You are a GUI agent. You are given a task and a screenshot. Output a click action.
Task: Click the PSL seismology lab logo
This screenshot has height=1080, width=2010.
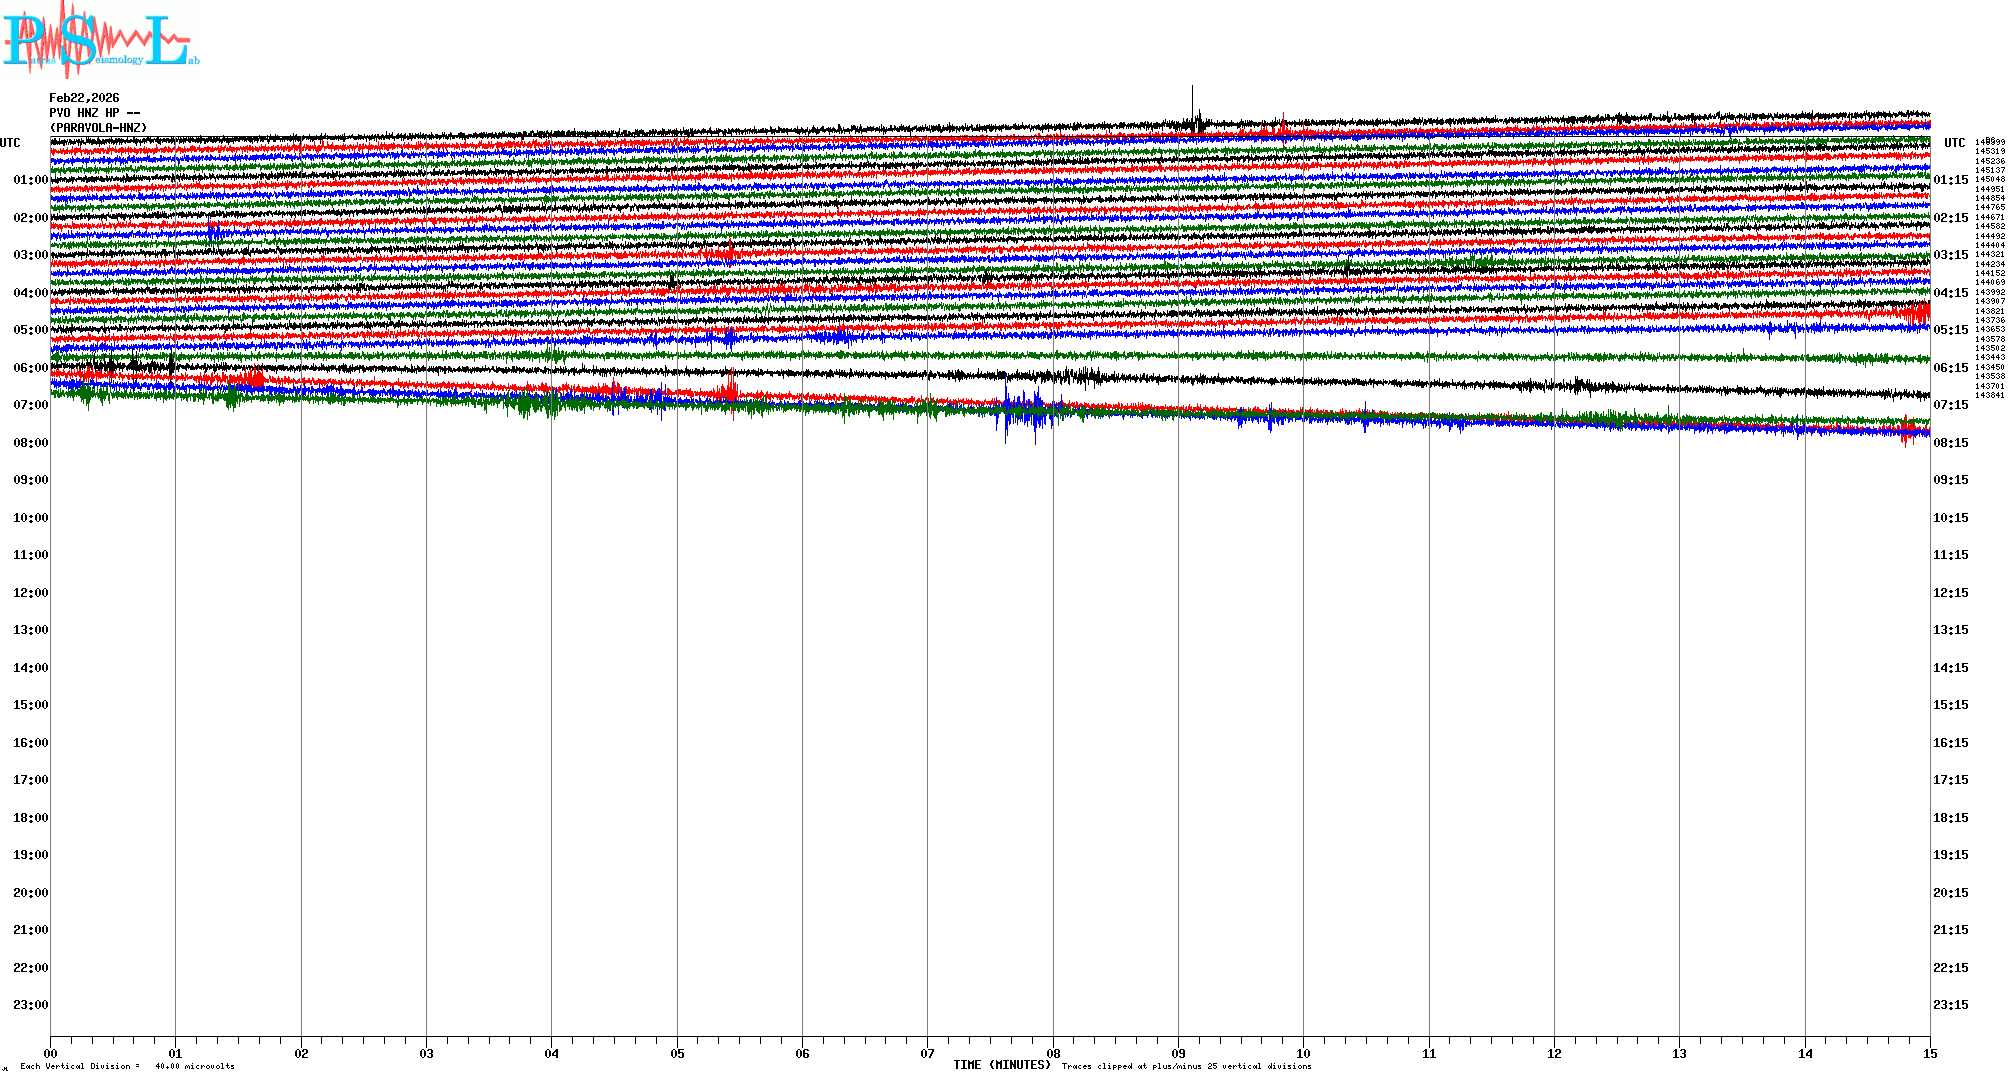pyautogui.click(x=100, y=40)
